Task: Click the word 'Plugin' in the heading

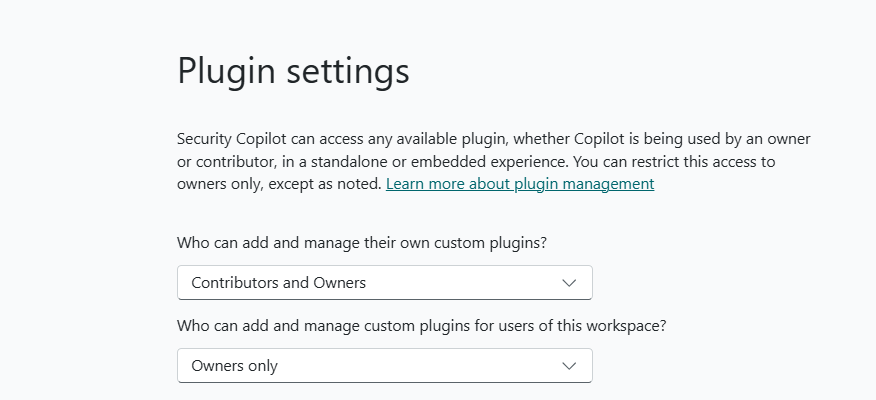Action: pos(222,72)
